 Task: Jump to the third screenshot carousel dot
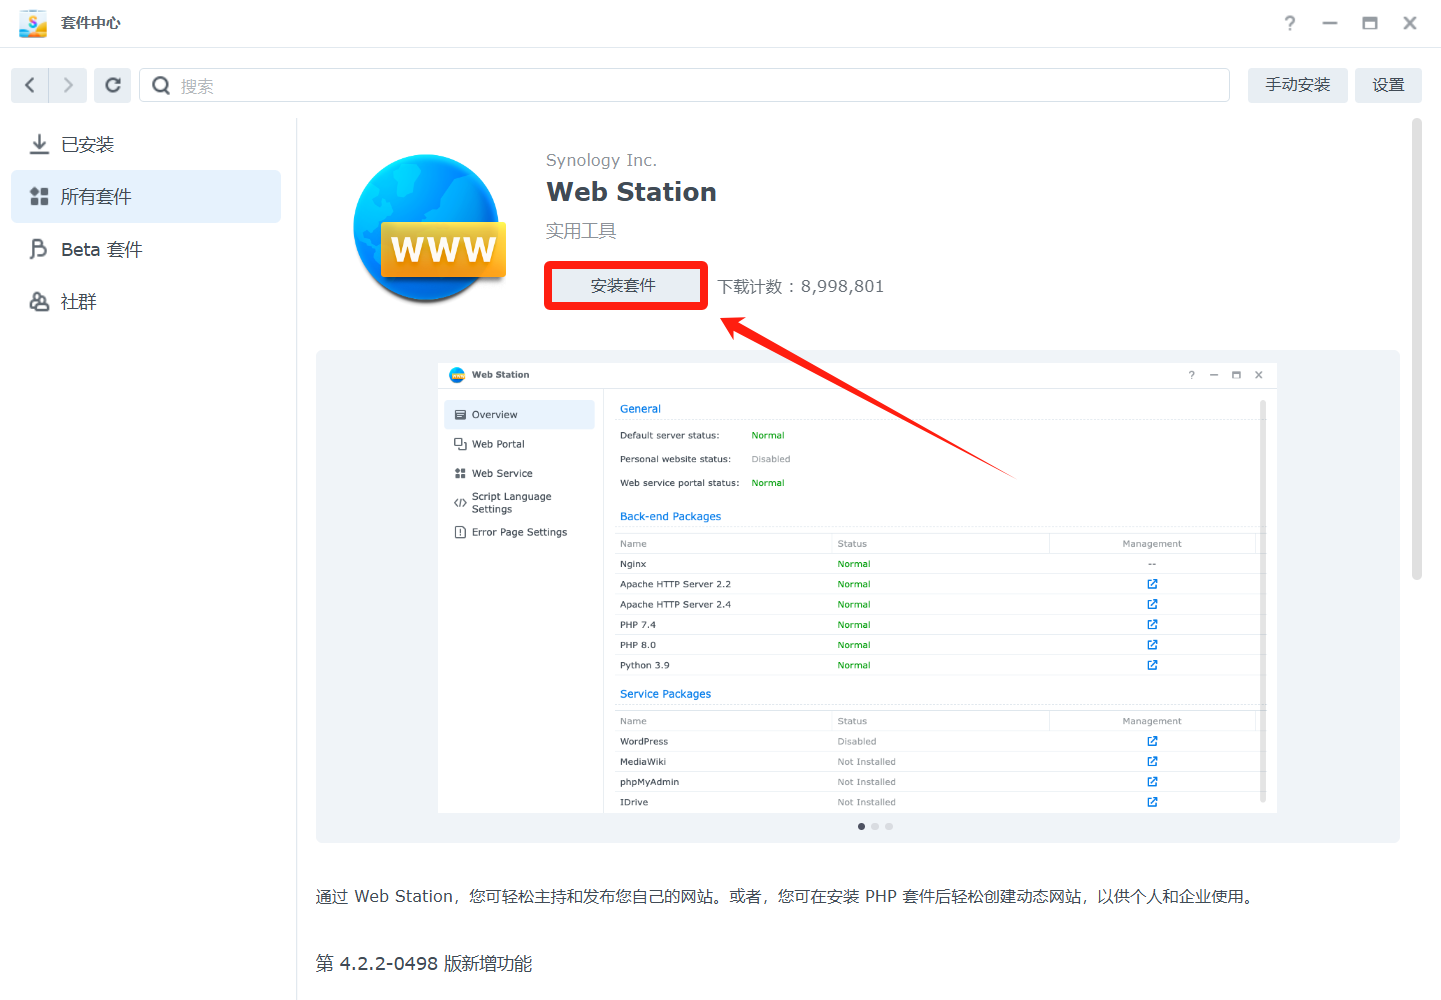point(889,826)
